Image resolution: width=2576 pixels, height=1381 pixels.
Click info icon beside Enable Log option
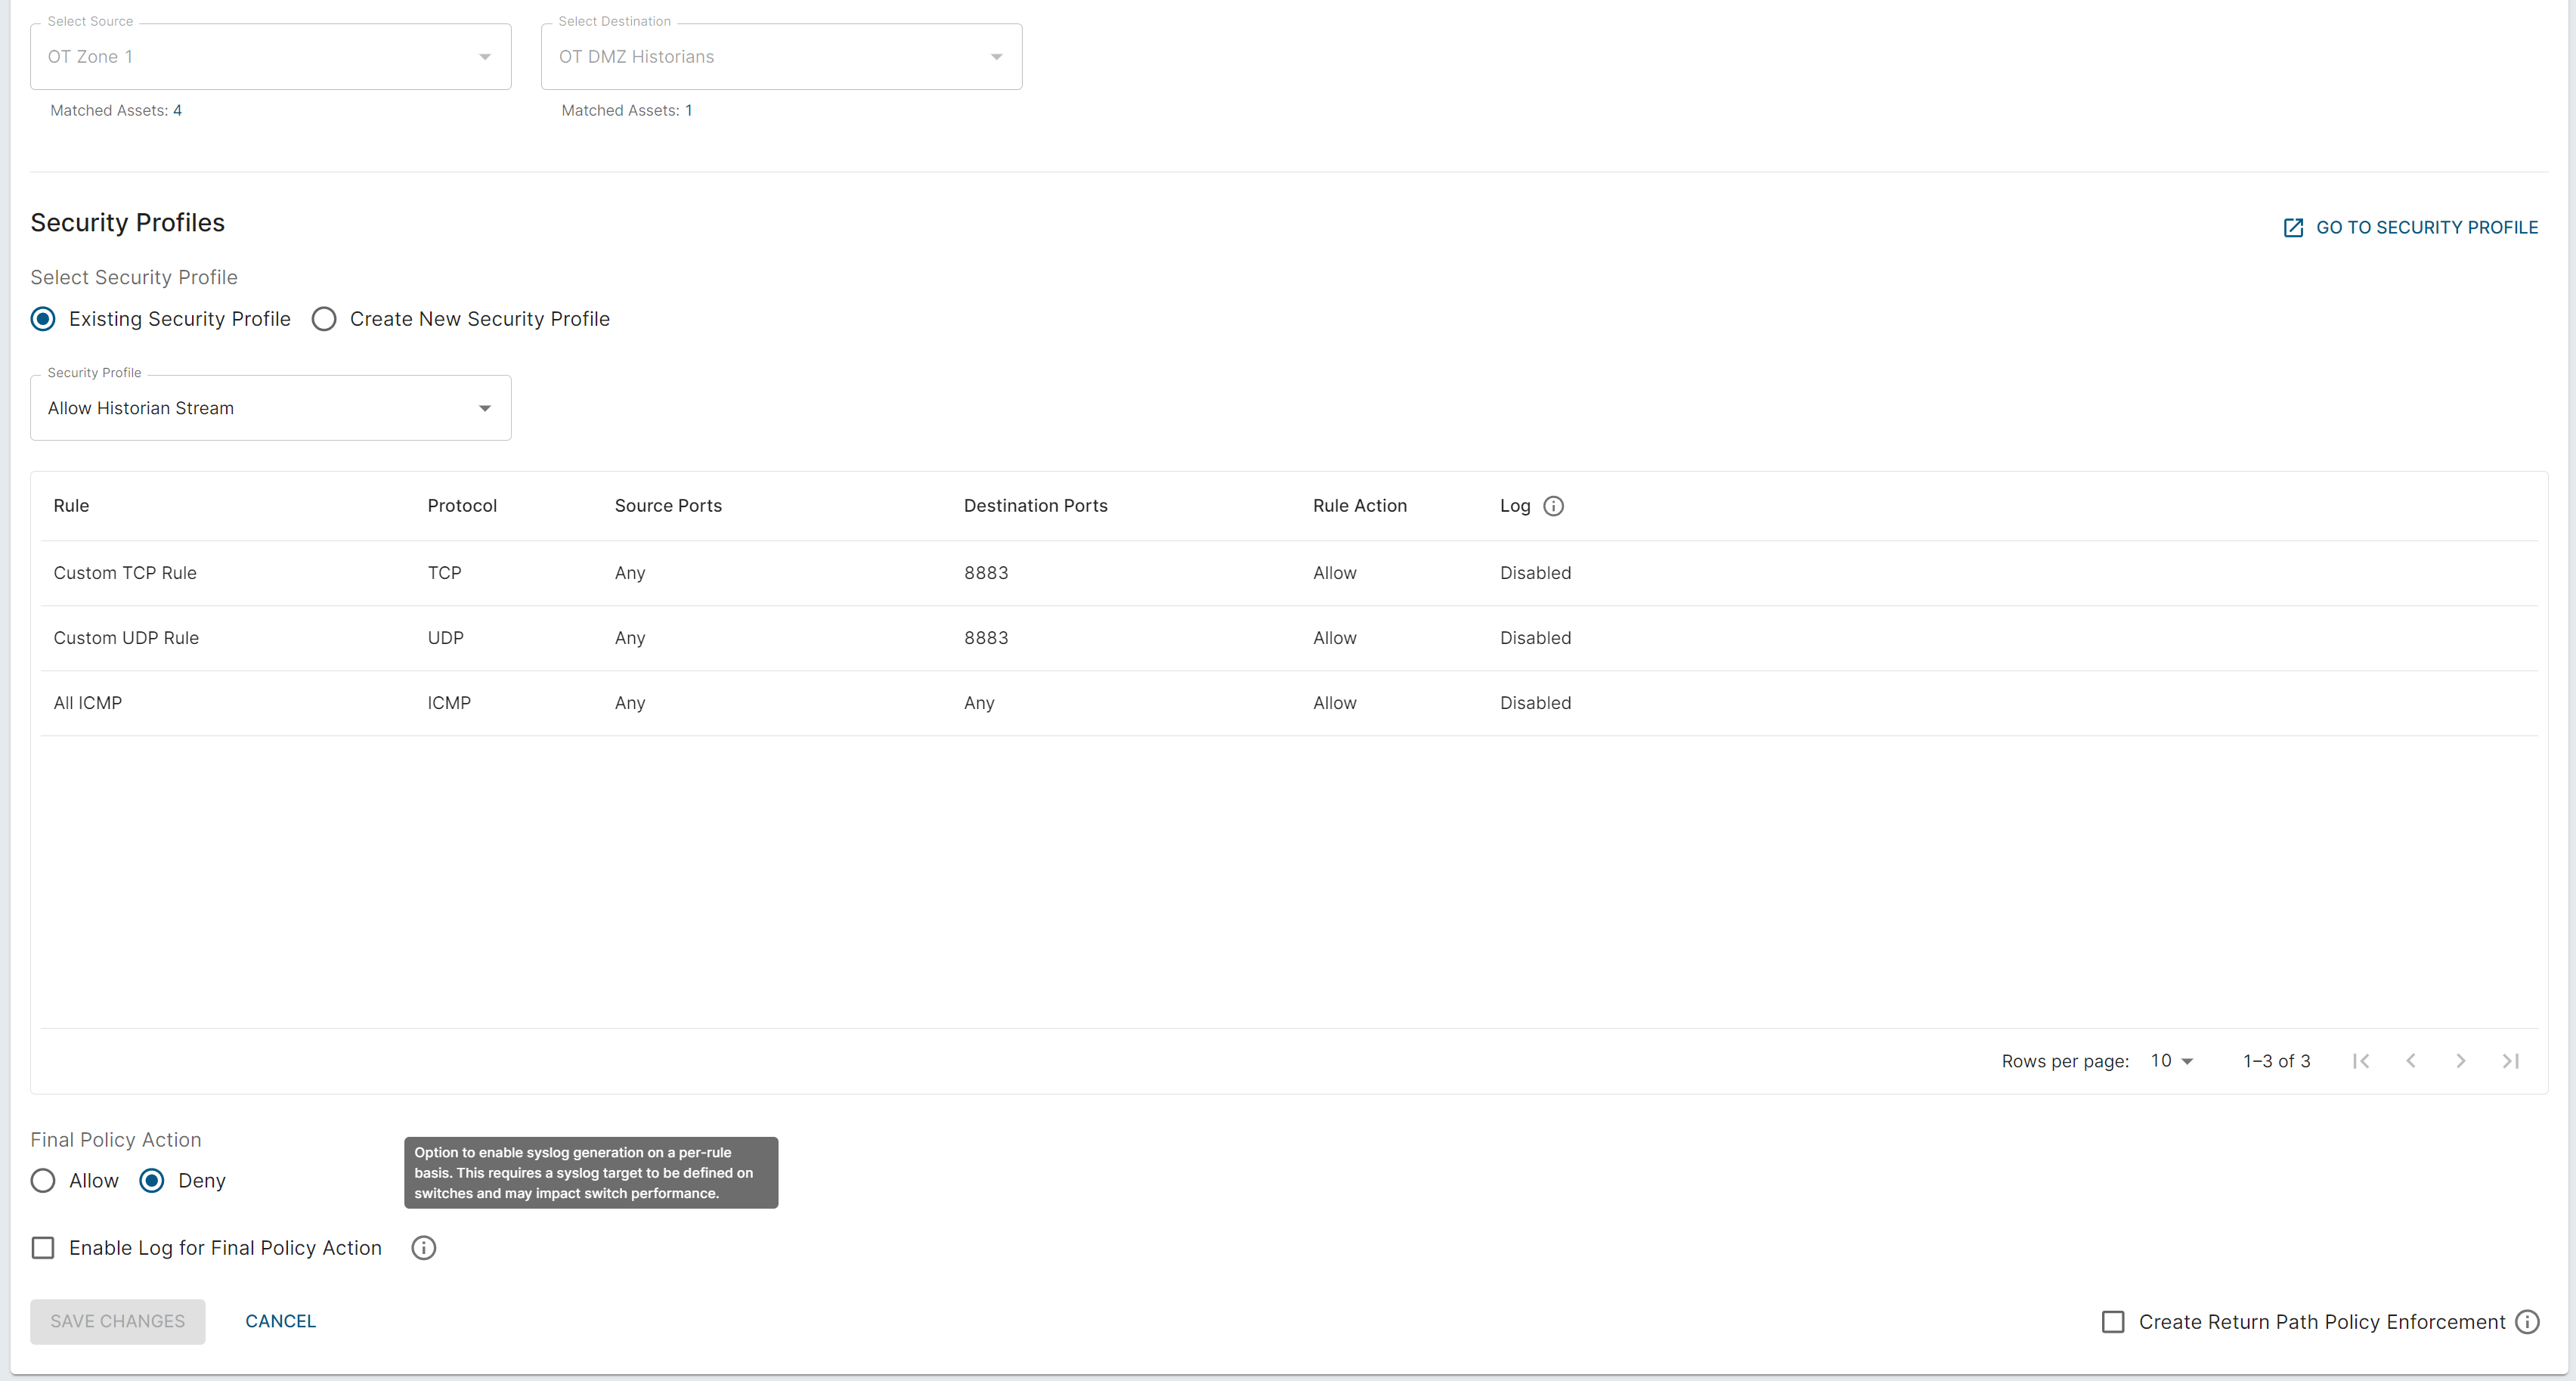423,1248
